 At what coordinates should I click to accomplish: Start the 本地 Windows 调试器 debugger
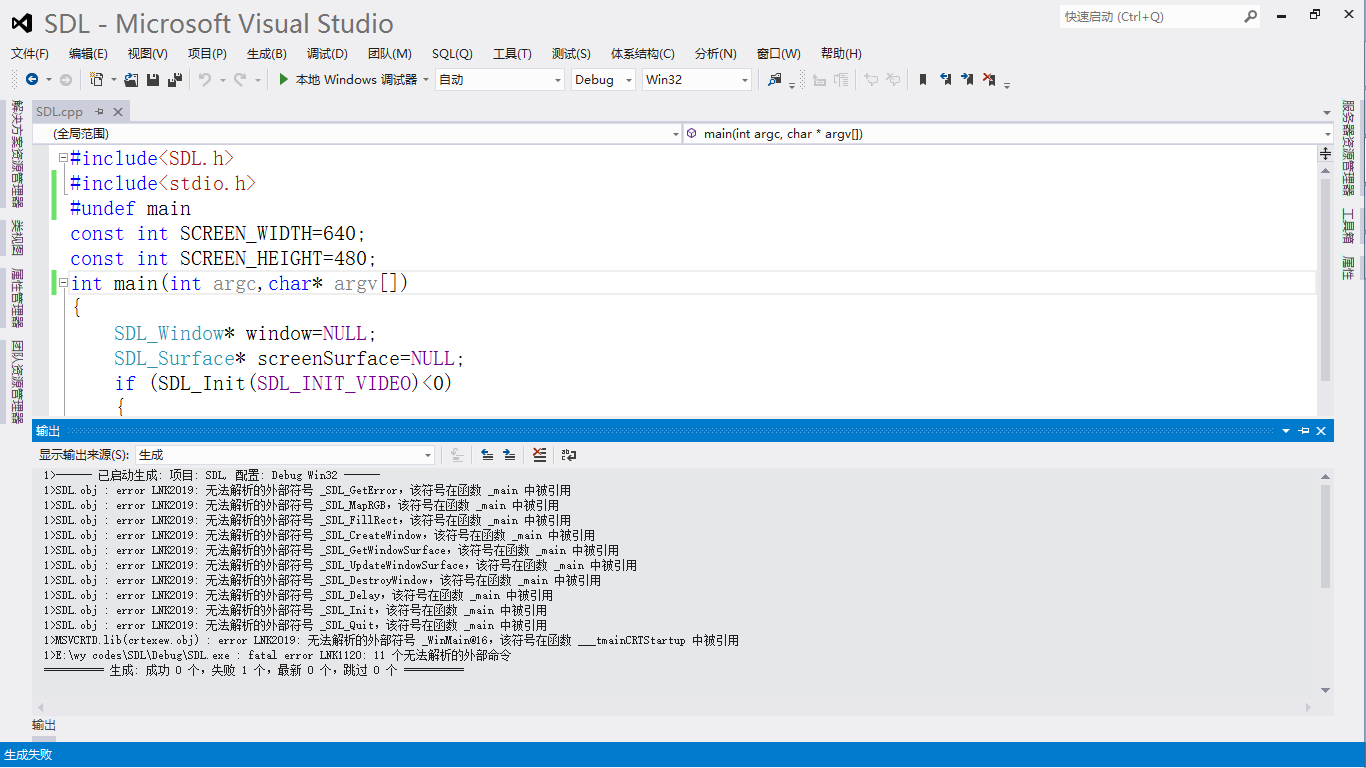click(347, 79)
